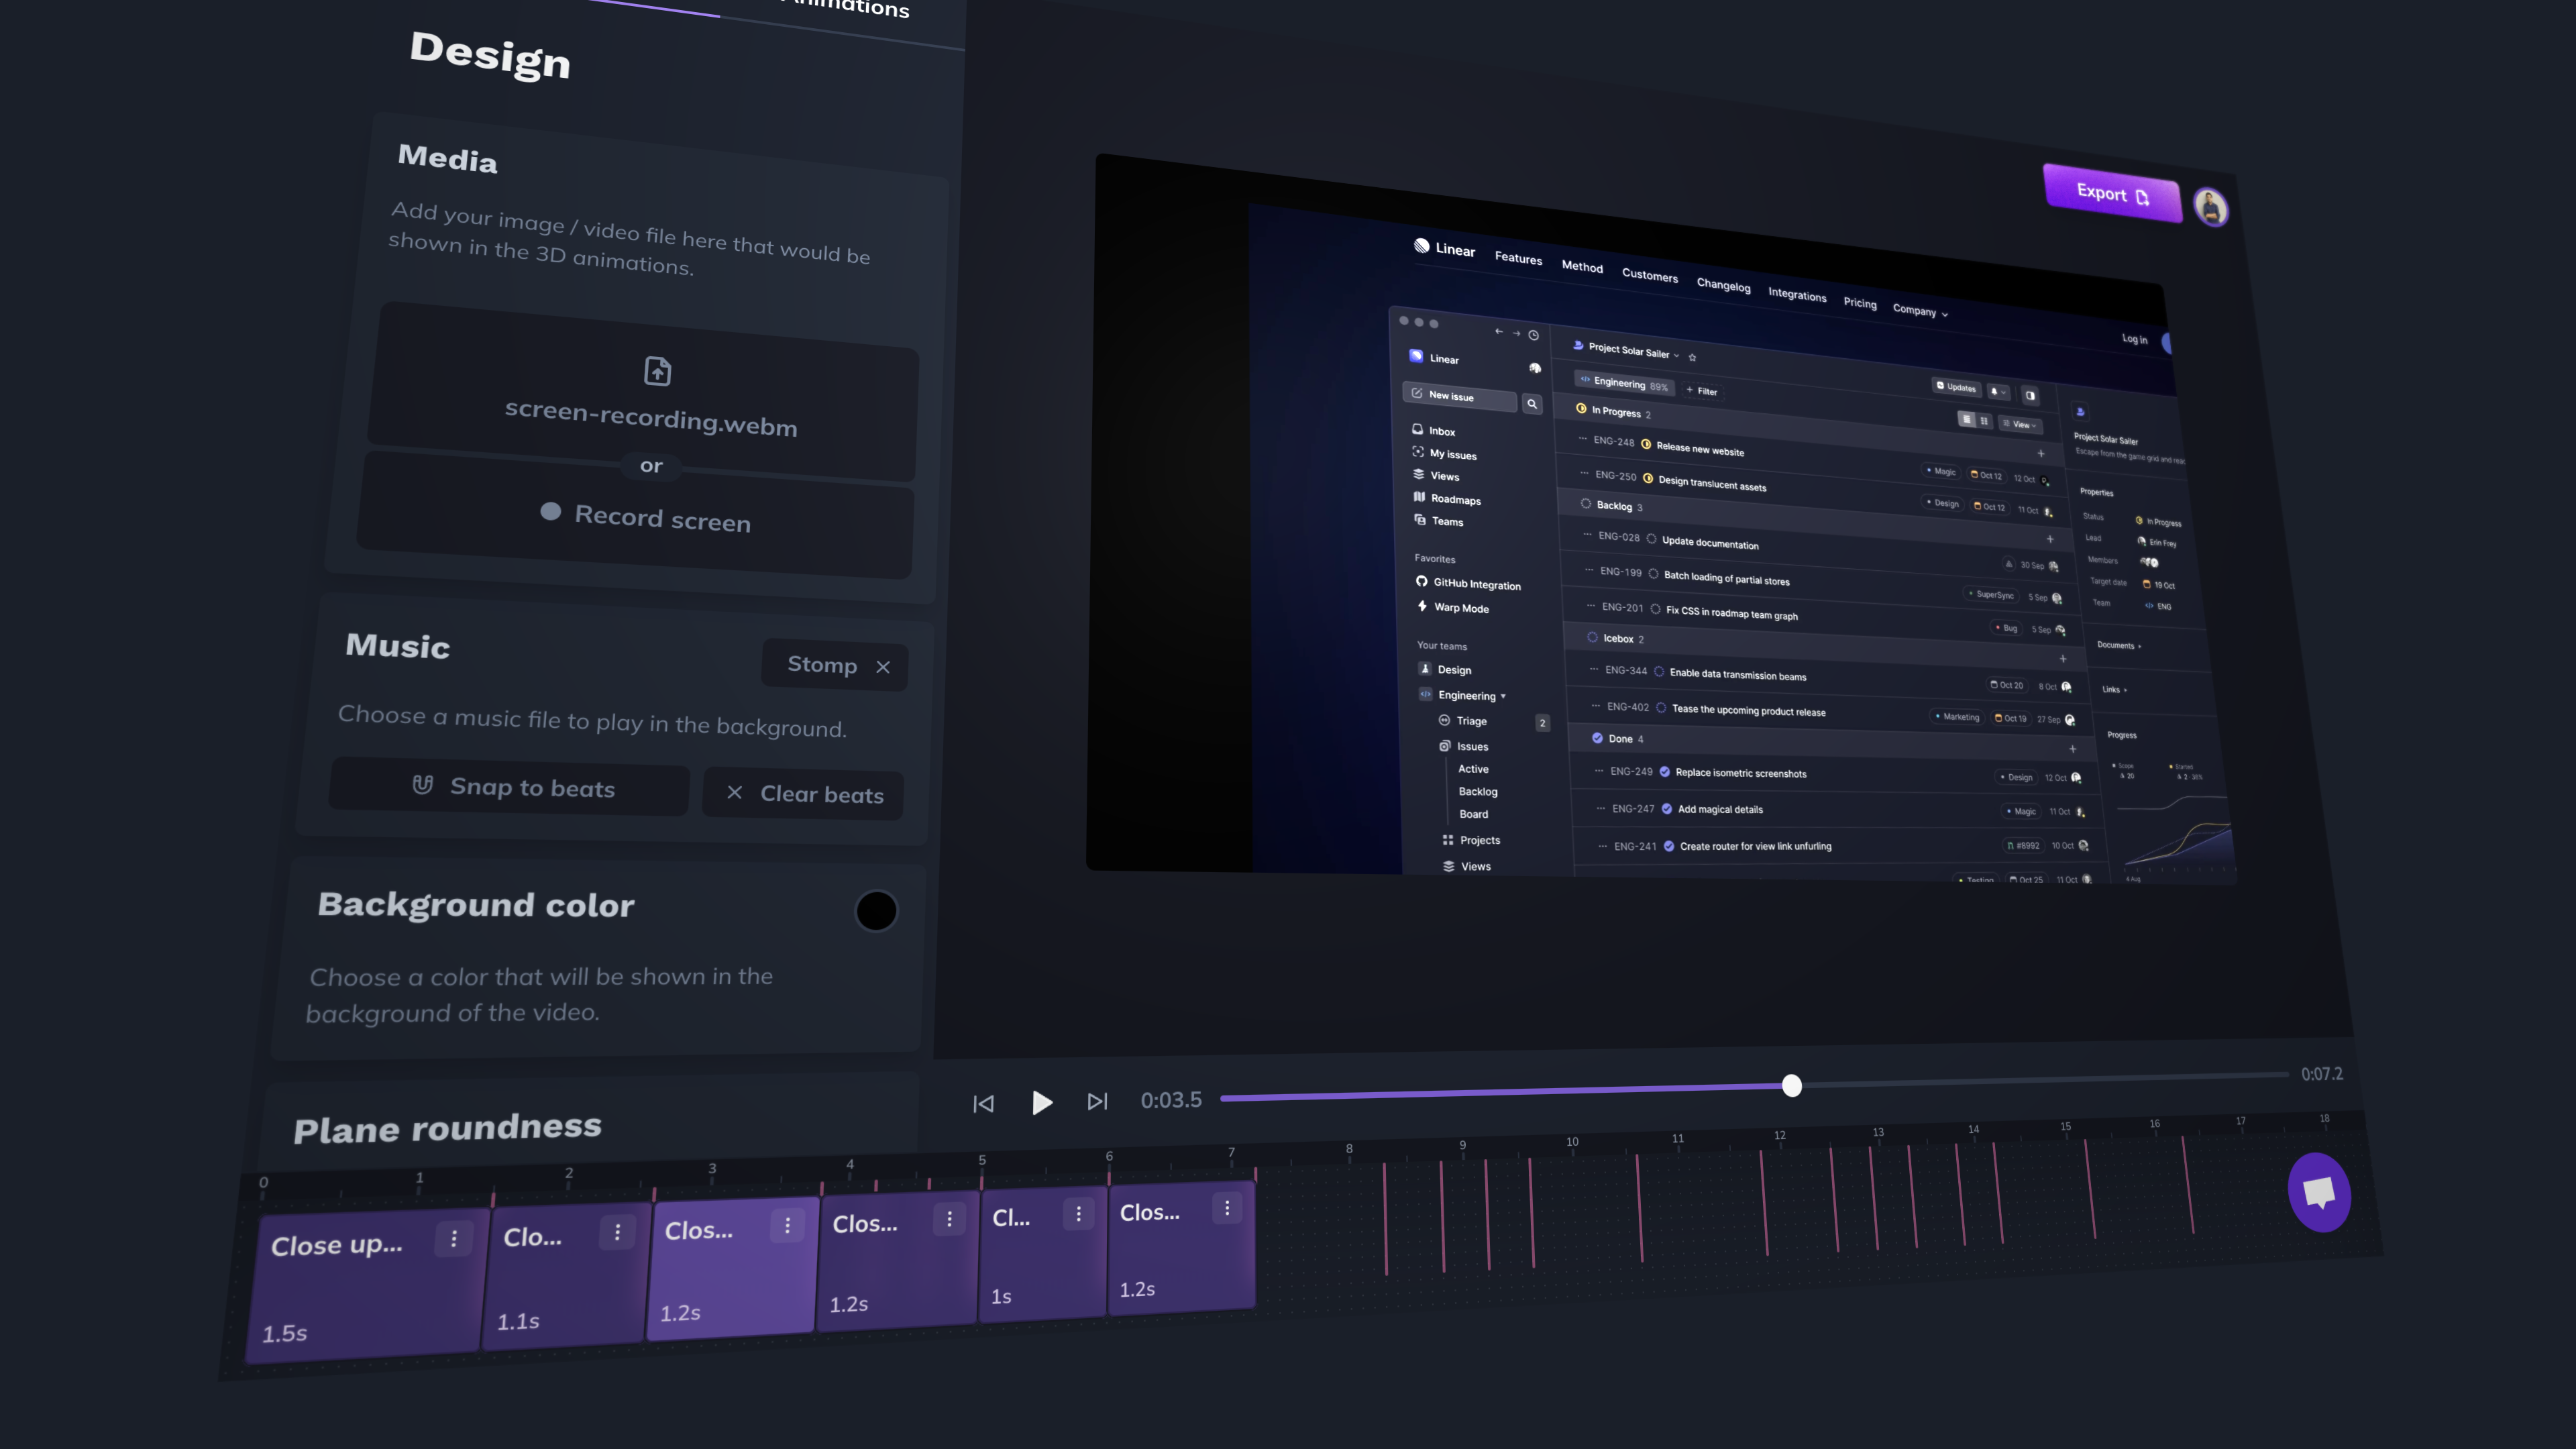Expand the Company dropdown in preview navbar

click(1920, 311)
